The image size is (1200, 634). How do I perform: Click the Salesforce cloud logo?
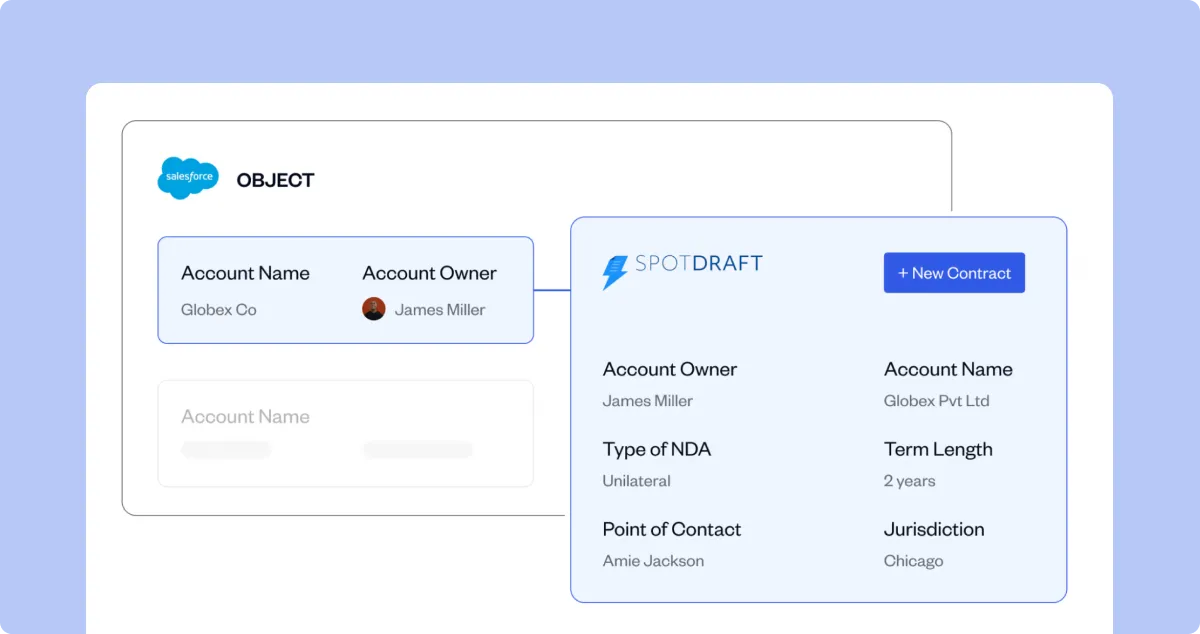tap(188, 178)
